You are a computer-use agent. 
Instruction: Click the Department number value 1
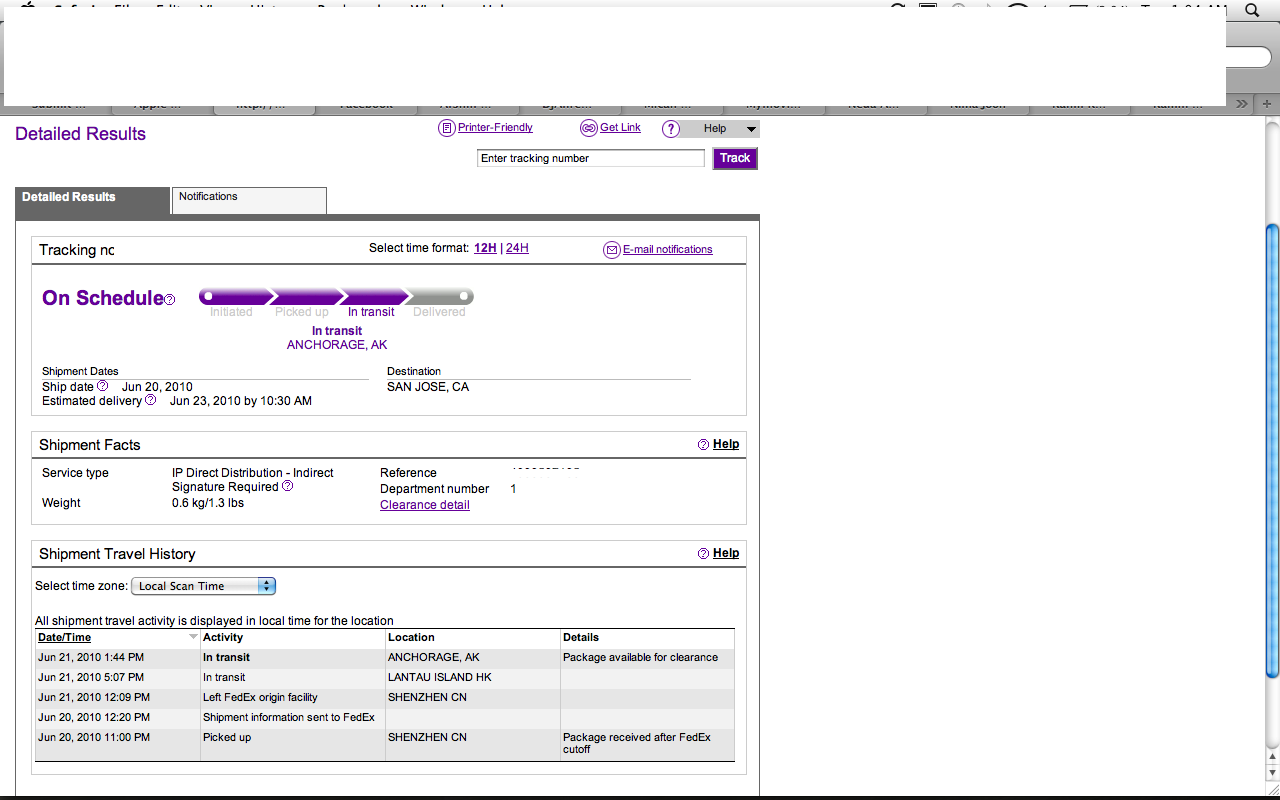pyautogui.click(x=514, y=489)
